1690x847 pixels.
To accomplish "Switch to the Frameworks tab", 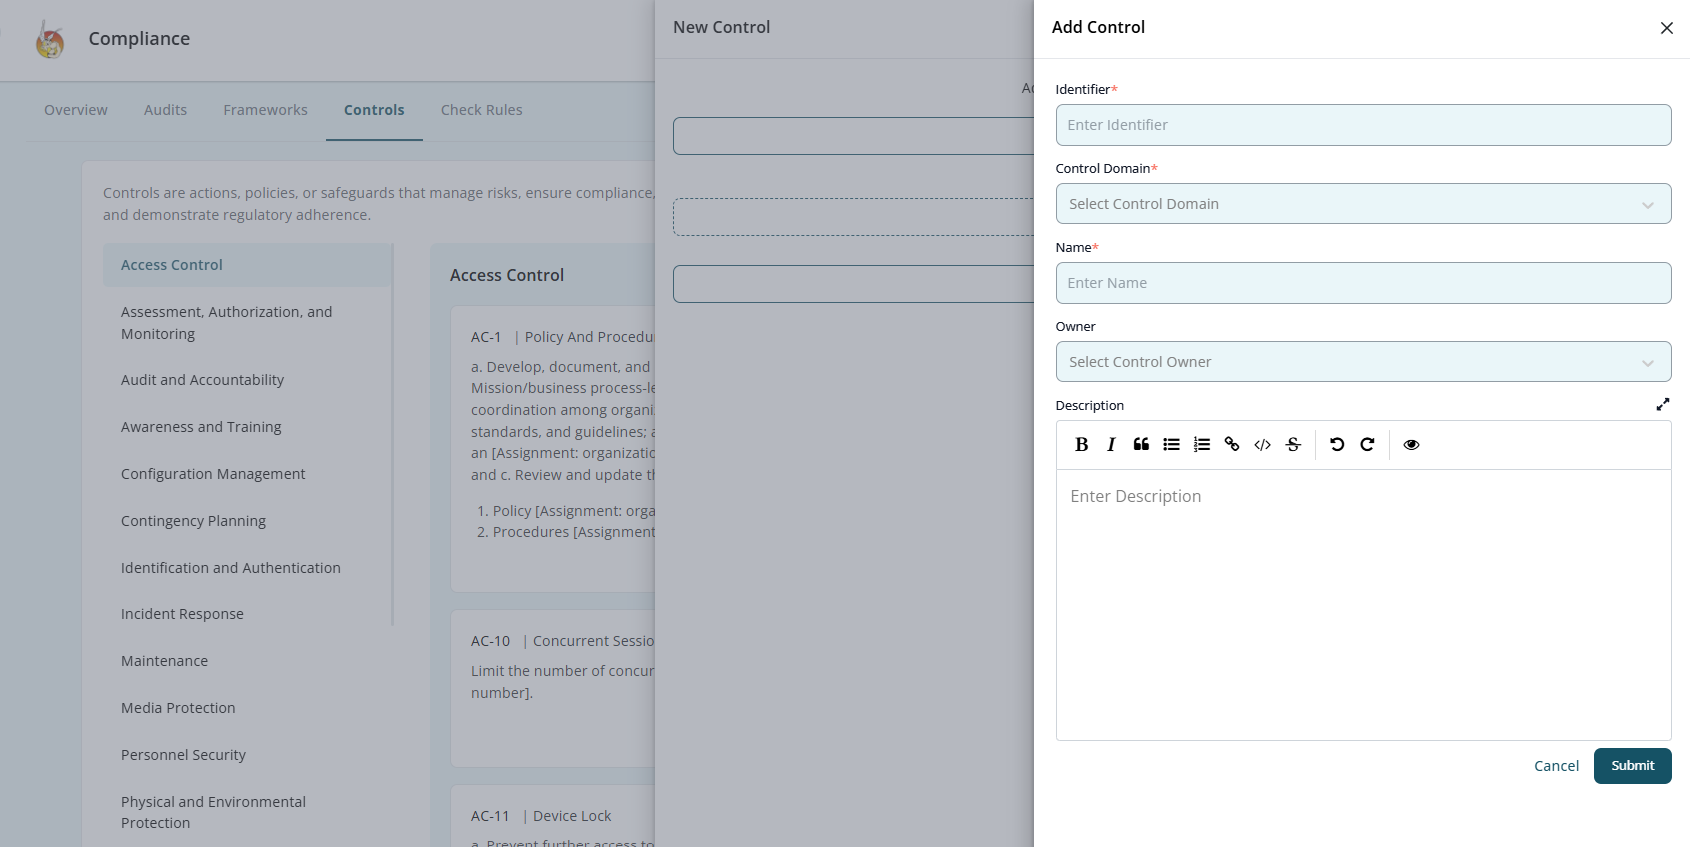I will [x=265, y=110].
